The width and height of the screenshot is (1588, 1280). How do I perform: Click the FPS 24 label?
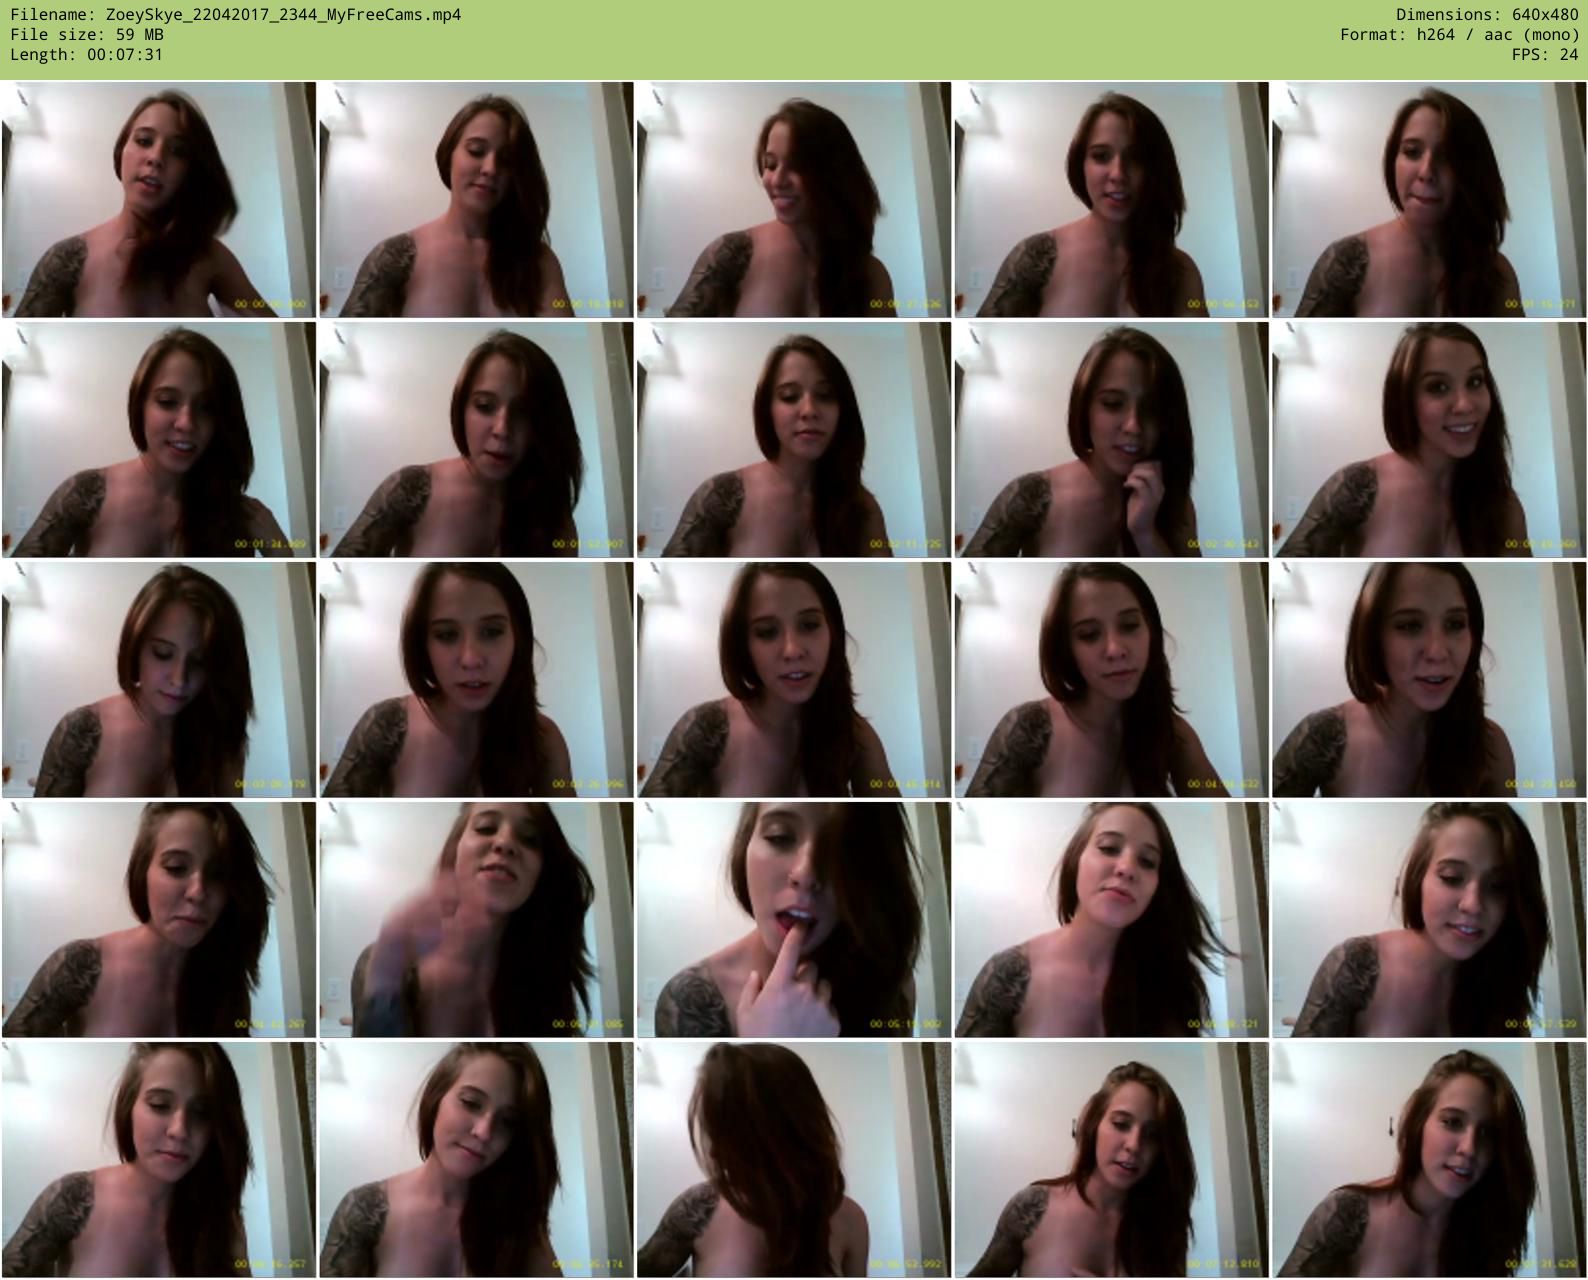(x=1544, y=55)
